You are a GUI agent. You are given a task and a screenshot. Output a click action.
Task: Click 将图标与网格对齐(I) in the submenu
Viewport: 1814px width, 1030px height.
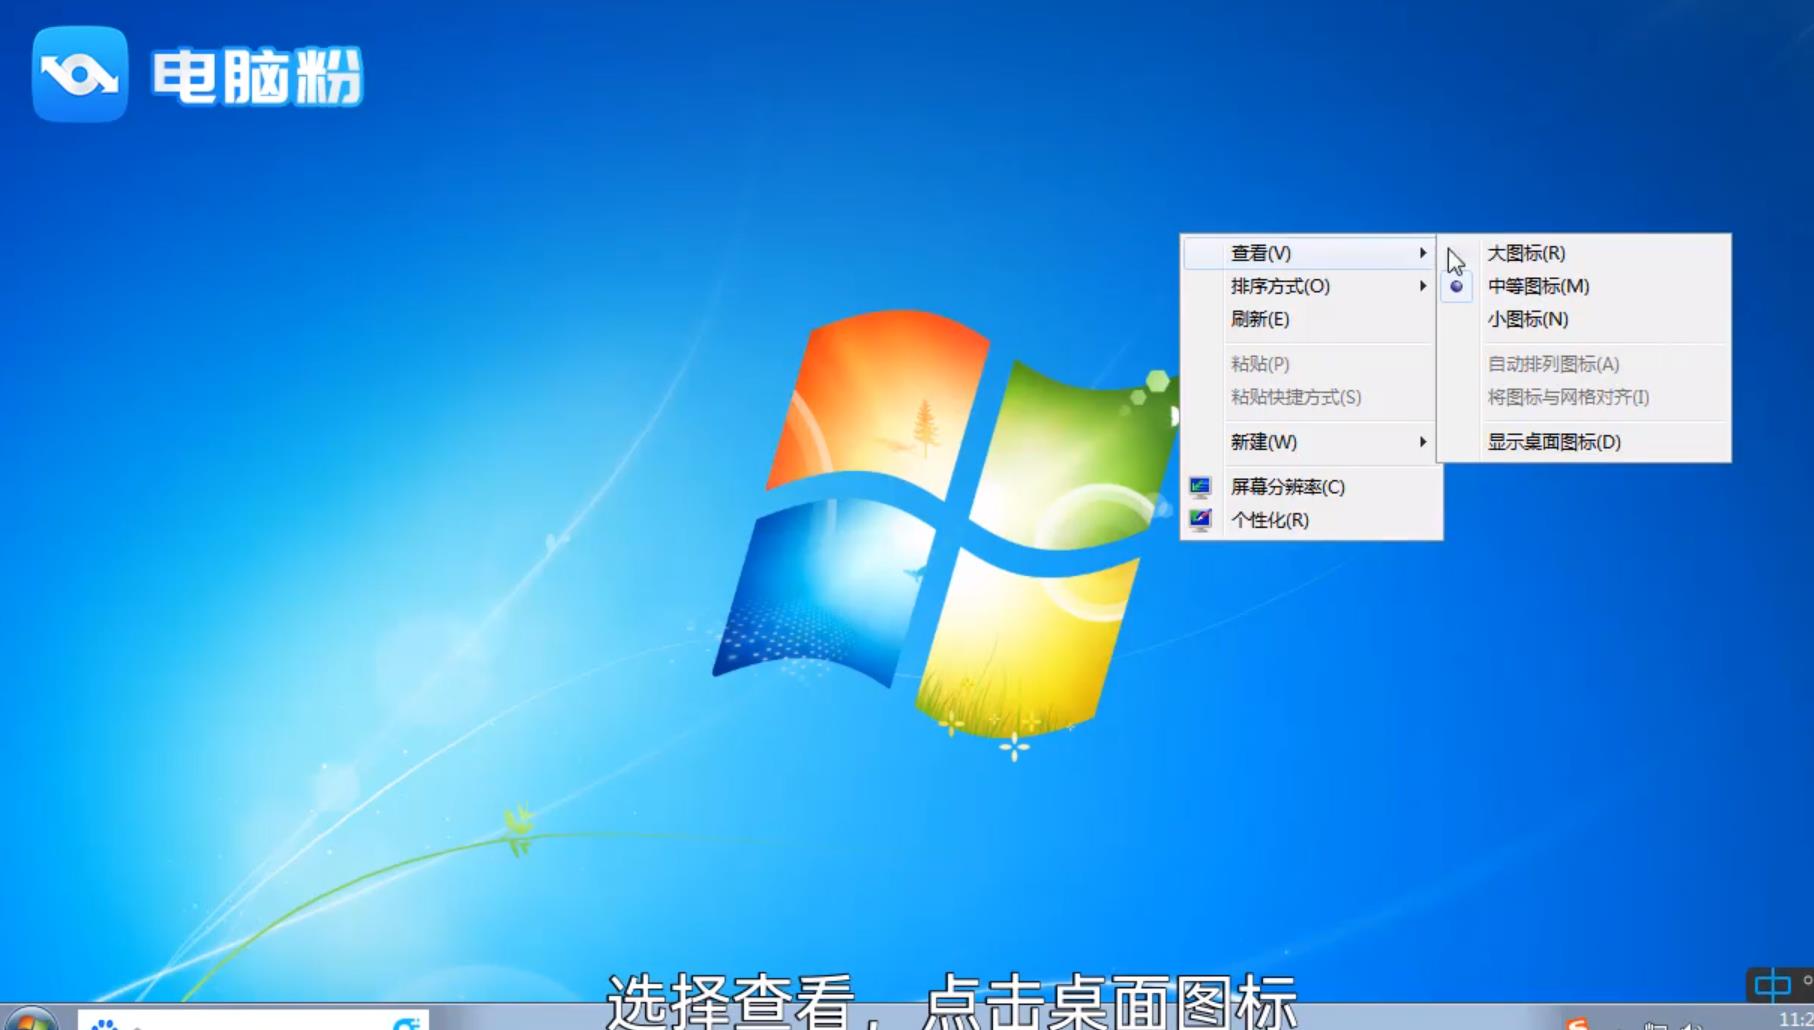1585,397
